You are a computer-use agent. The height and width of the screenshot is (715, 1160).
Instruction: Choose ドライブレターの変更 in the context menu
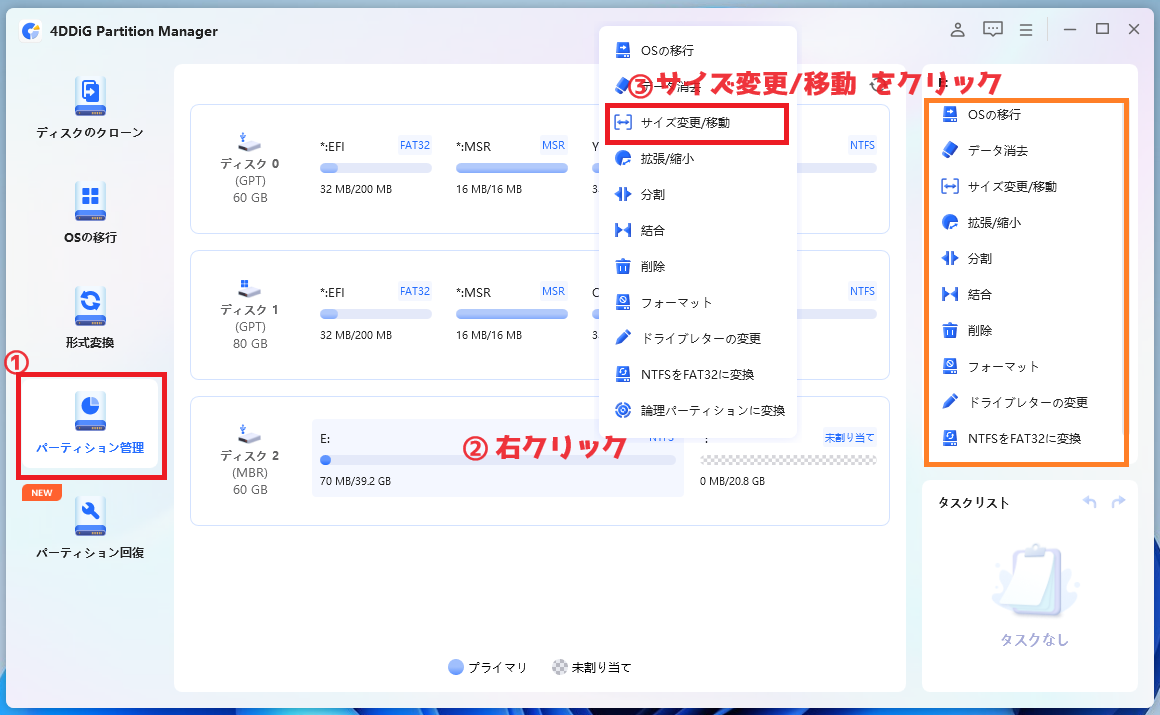(698, 338)
